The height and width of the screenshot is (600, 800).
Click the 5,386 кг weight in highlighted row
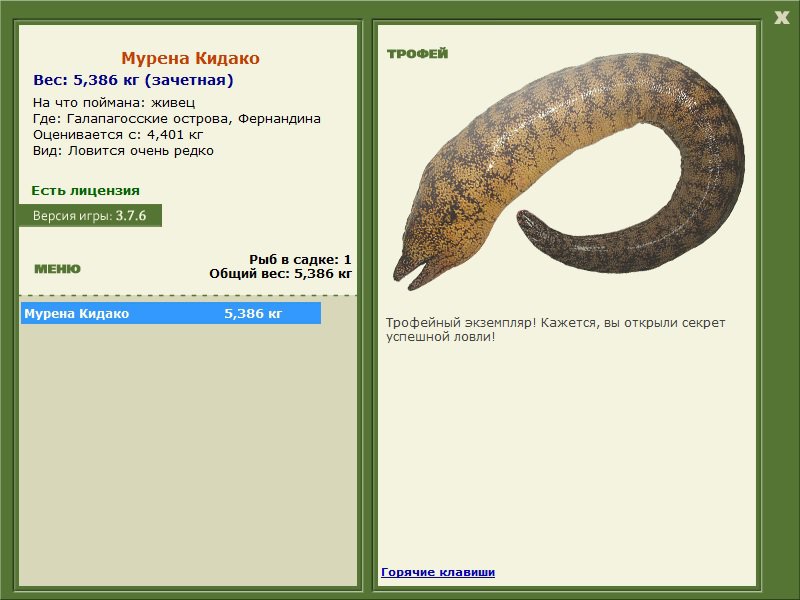[x=253, y=313]
